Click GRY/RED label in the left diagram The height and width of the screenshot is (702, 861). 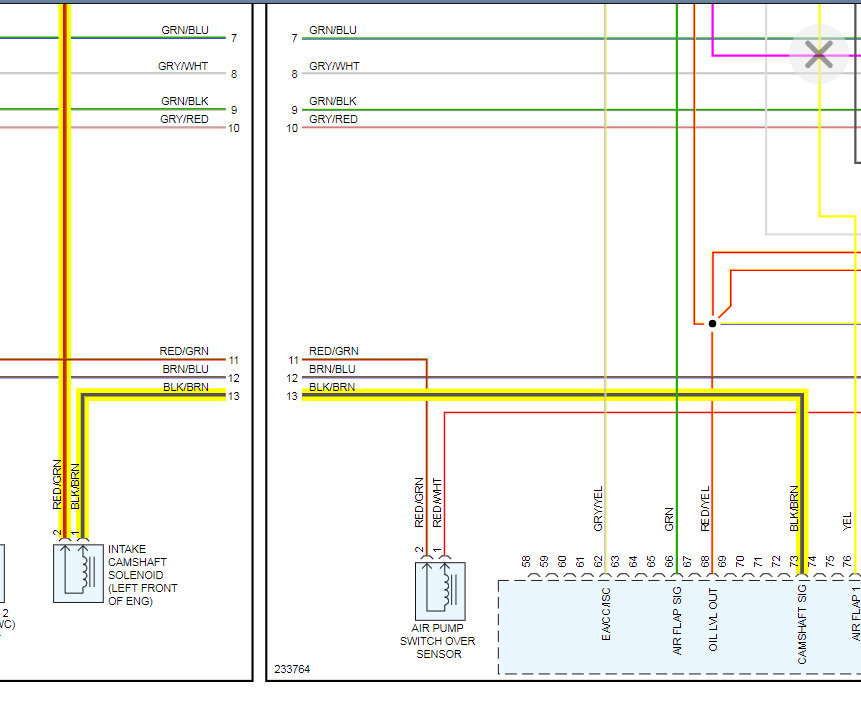(x=184, y=119)
